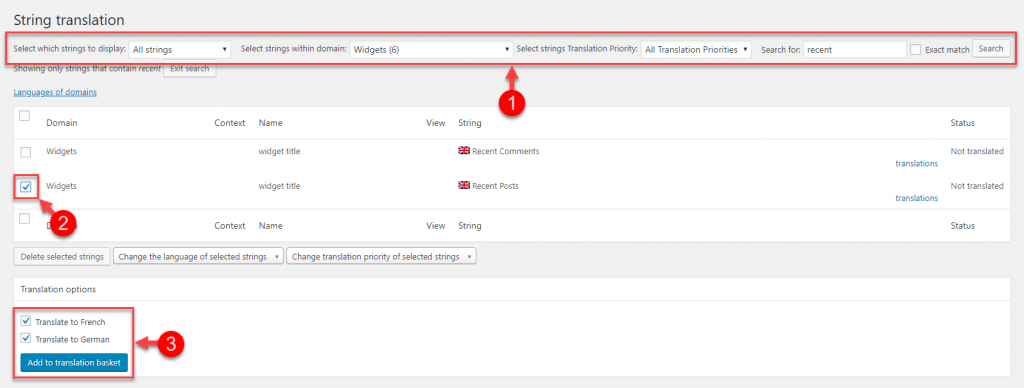Image resolution: width=1024 pixels, height=388 pixels.
Task: Open the All strings display dropdown
Action: [x=179, y=49]
